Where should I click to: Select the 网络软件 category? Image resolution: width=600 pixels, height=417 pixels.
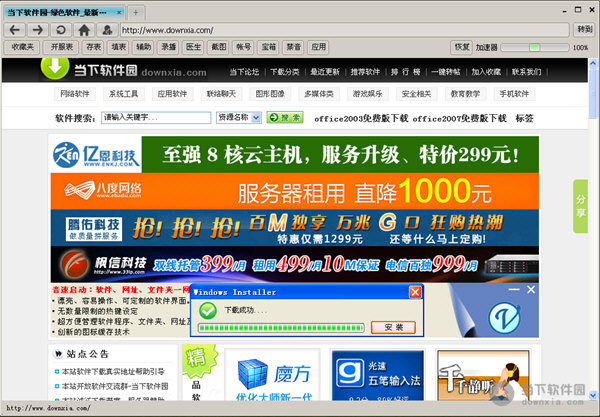75,94
